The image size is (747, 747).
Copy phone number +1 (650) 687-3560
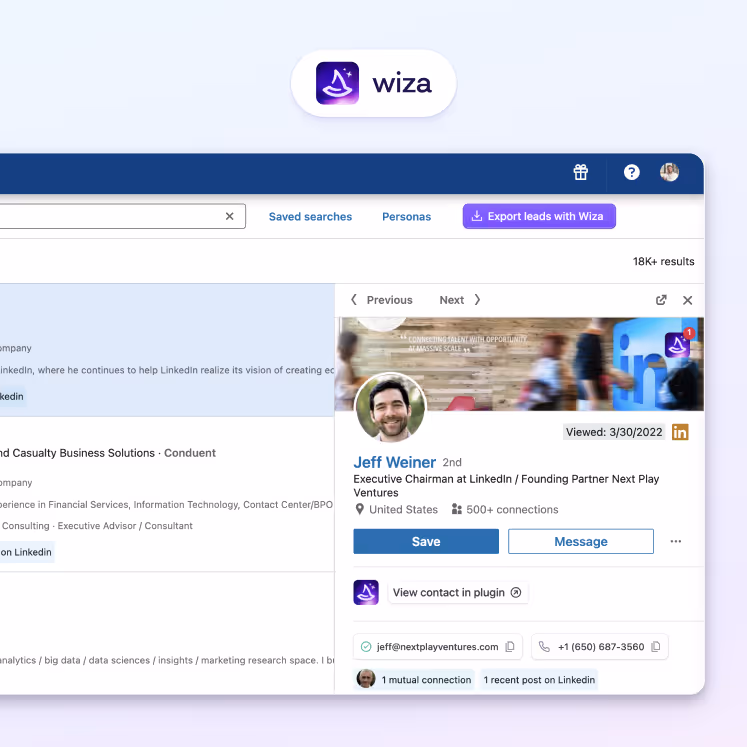656,646
